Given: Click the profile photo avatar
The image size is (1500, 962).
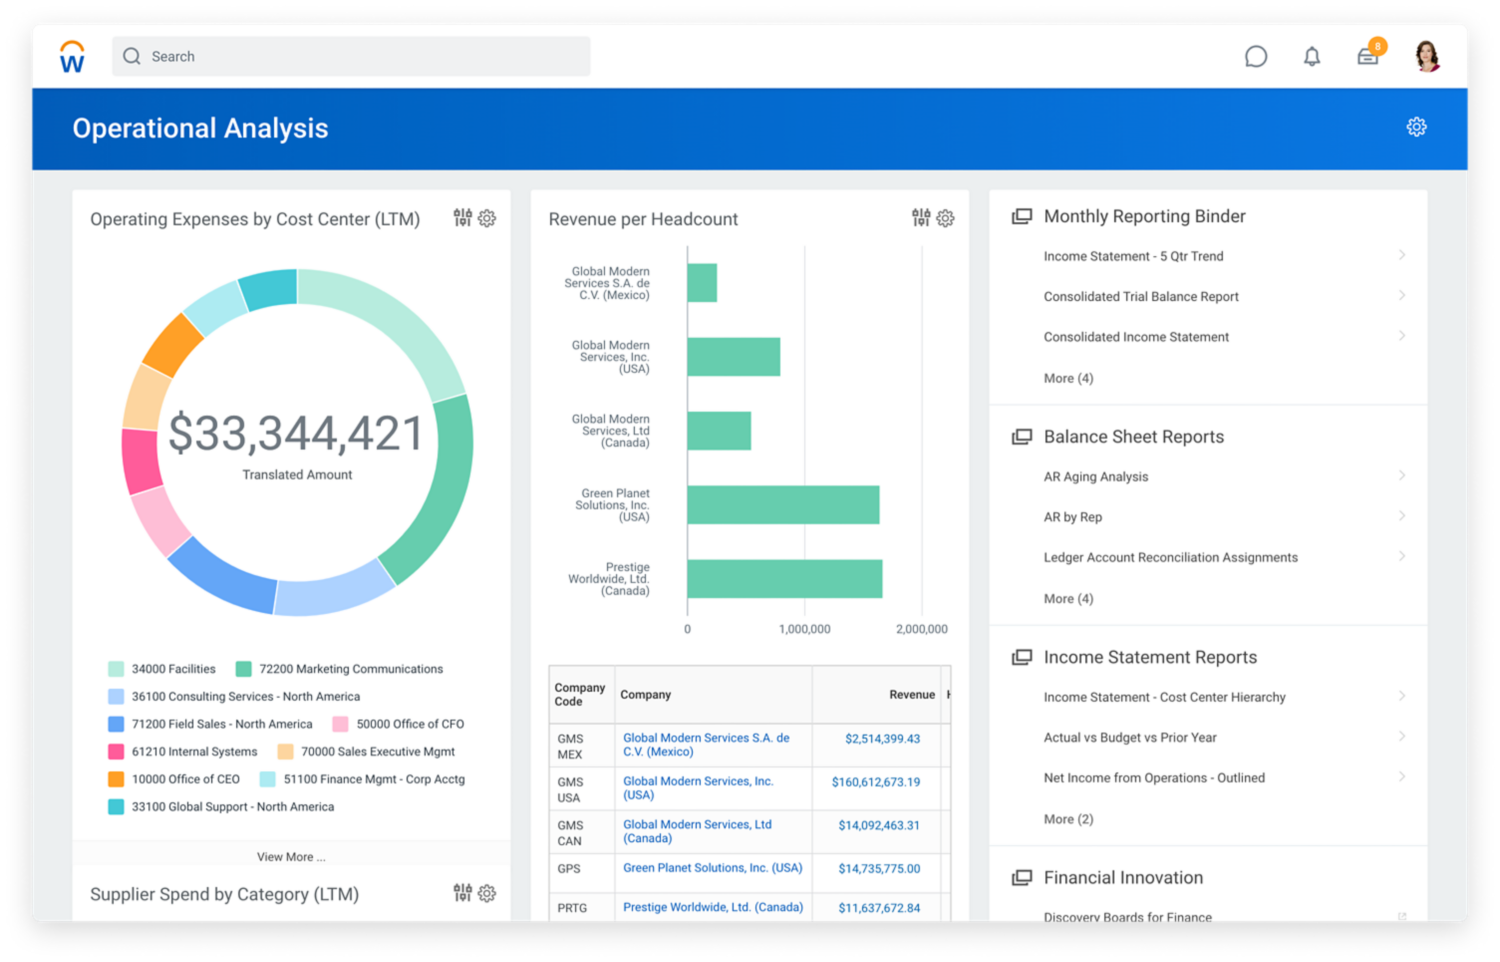Looking at the screenshot, I should point(1424,56).
